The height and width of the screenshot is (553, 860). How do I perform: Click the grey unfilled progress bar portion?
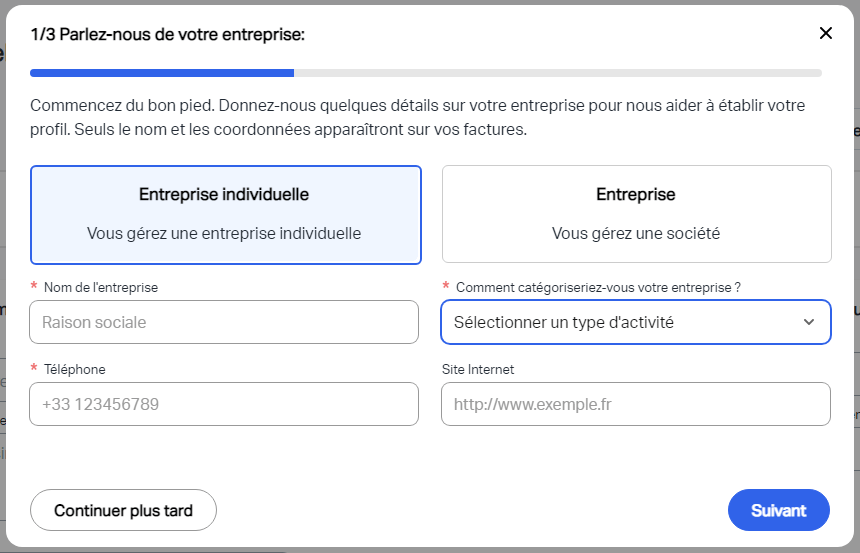tap(558, 73)
